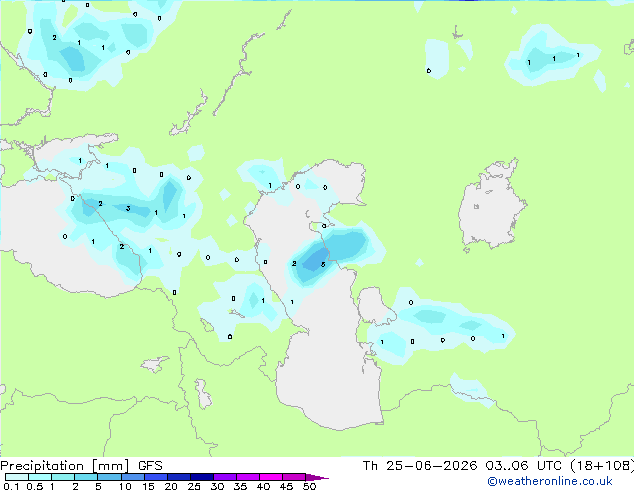Screen dimensions: 634x490
Task: Click the legend label "0.1"
Action: click(x=11, y=486)
